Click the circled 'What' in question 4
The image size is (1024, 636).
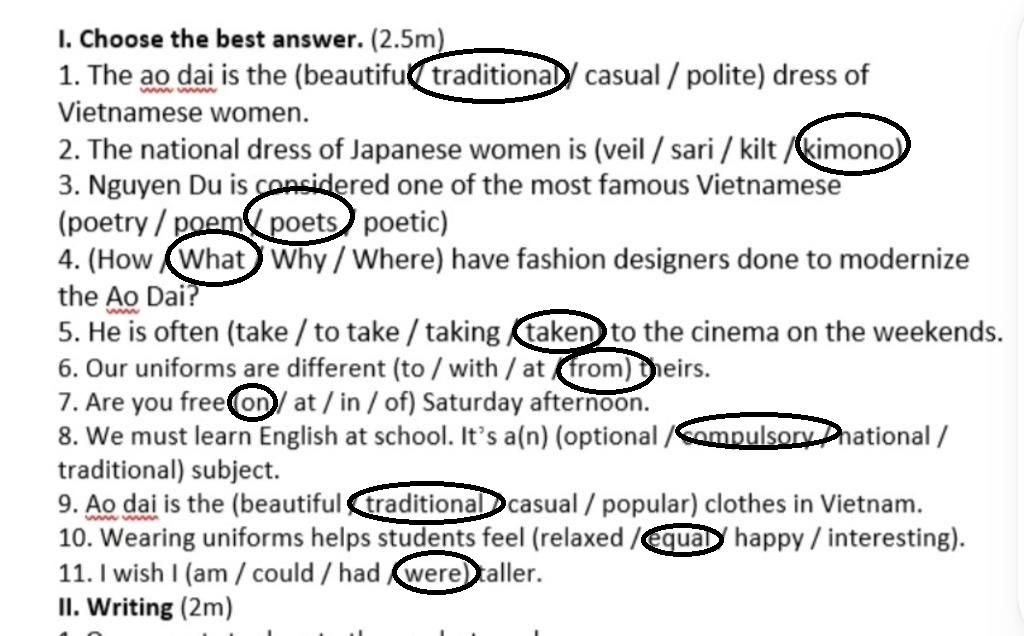point(212,259)
